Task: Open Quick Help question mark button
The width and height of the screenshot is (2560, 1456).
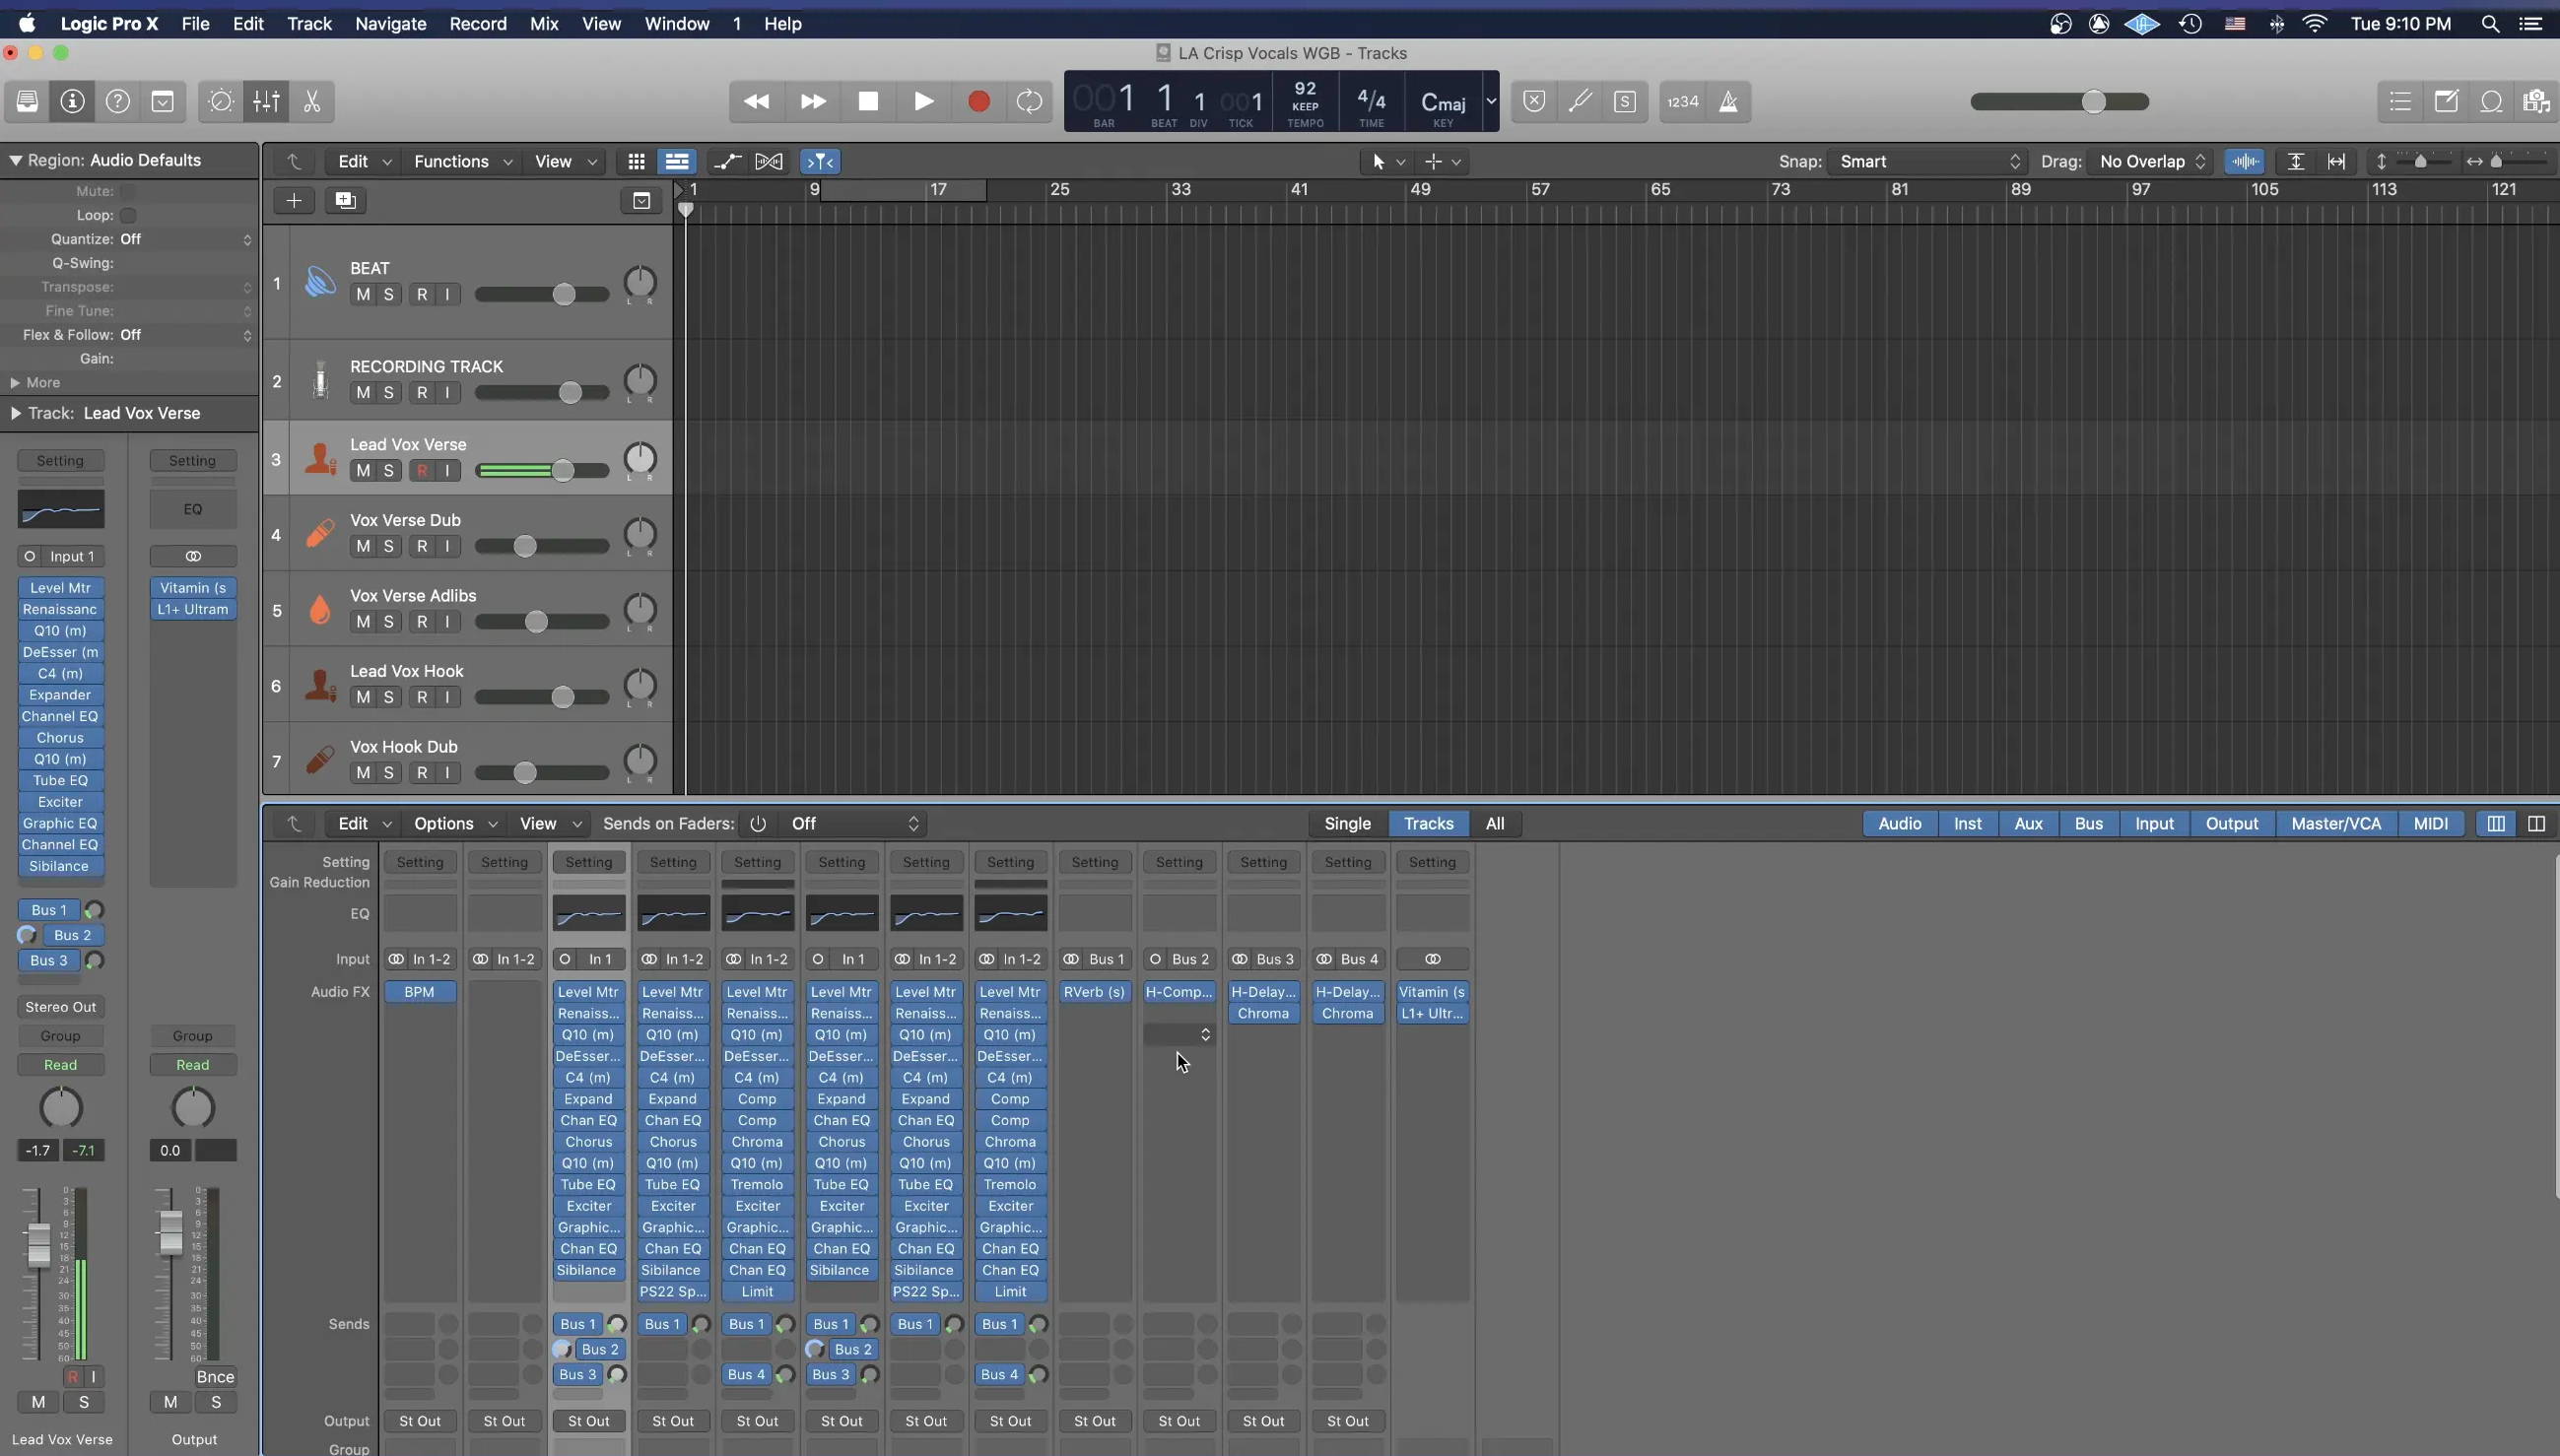Action: coord(118,101)
